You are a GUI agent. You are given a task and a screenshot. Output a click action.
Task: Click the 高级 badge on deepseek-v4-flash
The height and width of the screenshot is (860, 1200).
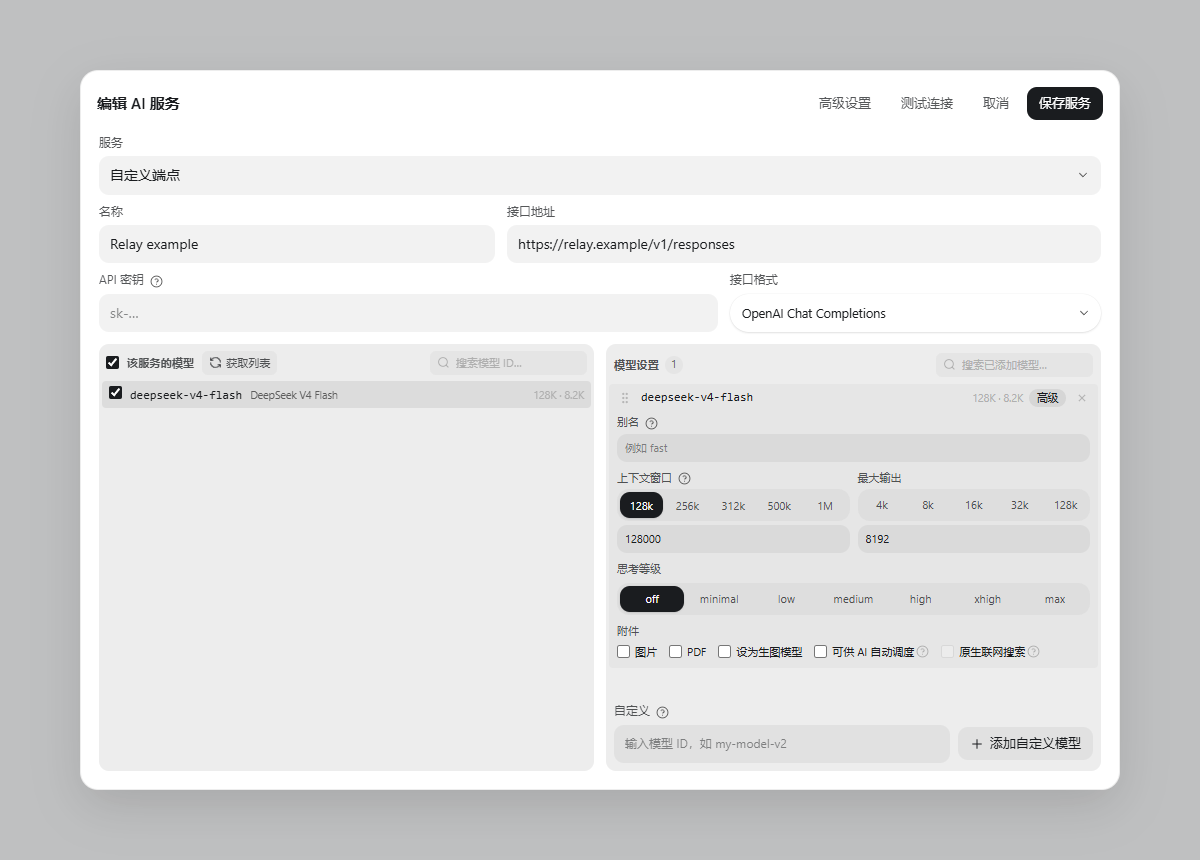pyautogui.click(x=1047, y=398)
